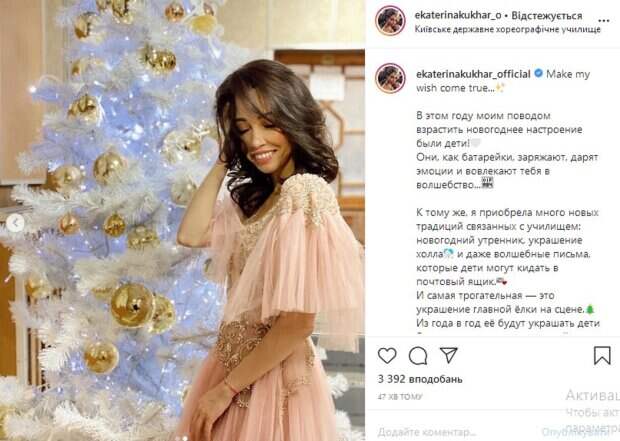Image resolution: width=620 pixels, height=441 pixels.
Task: Click the main photo of the woman by the tree
Action: click(182, 220)
